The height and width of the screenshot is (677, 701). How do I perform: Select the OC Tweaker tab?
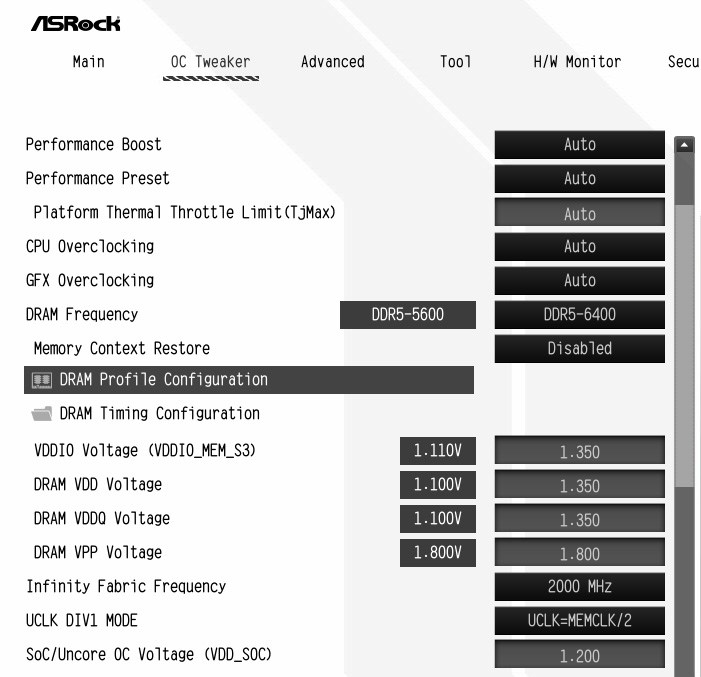(x=211, y=62)
